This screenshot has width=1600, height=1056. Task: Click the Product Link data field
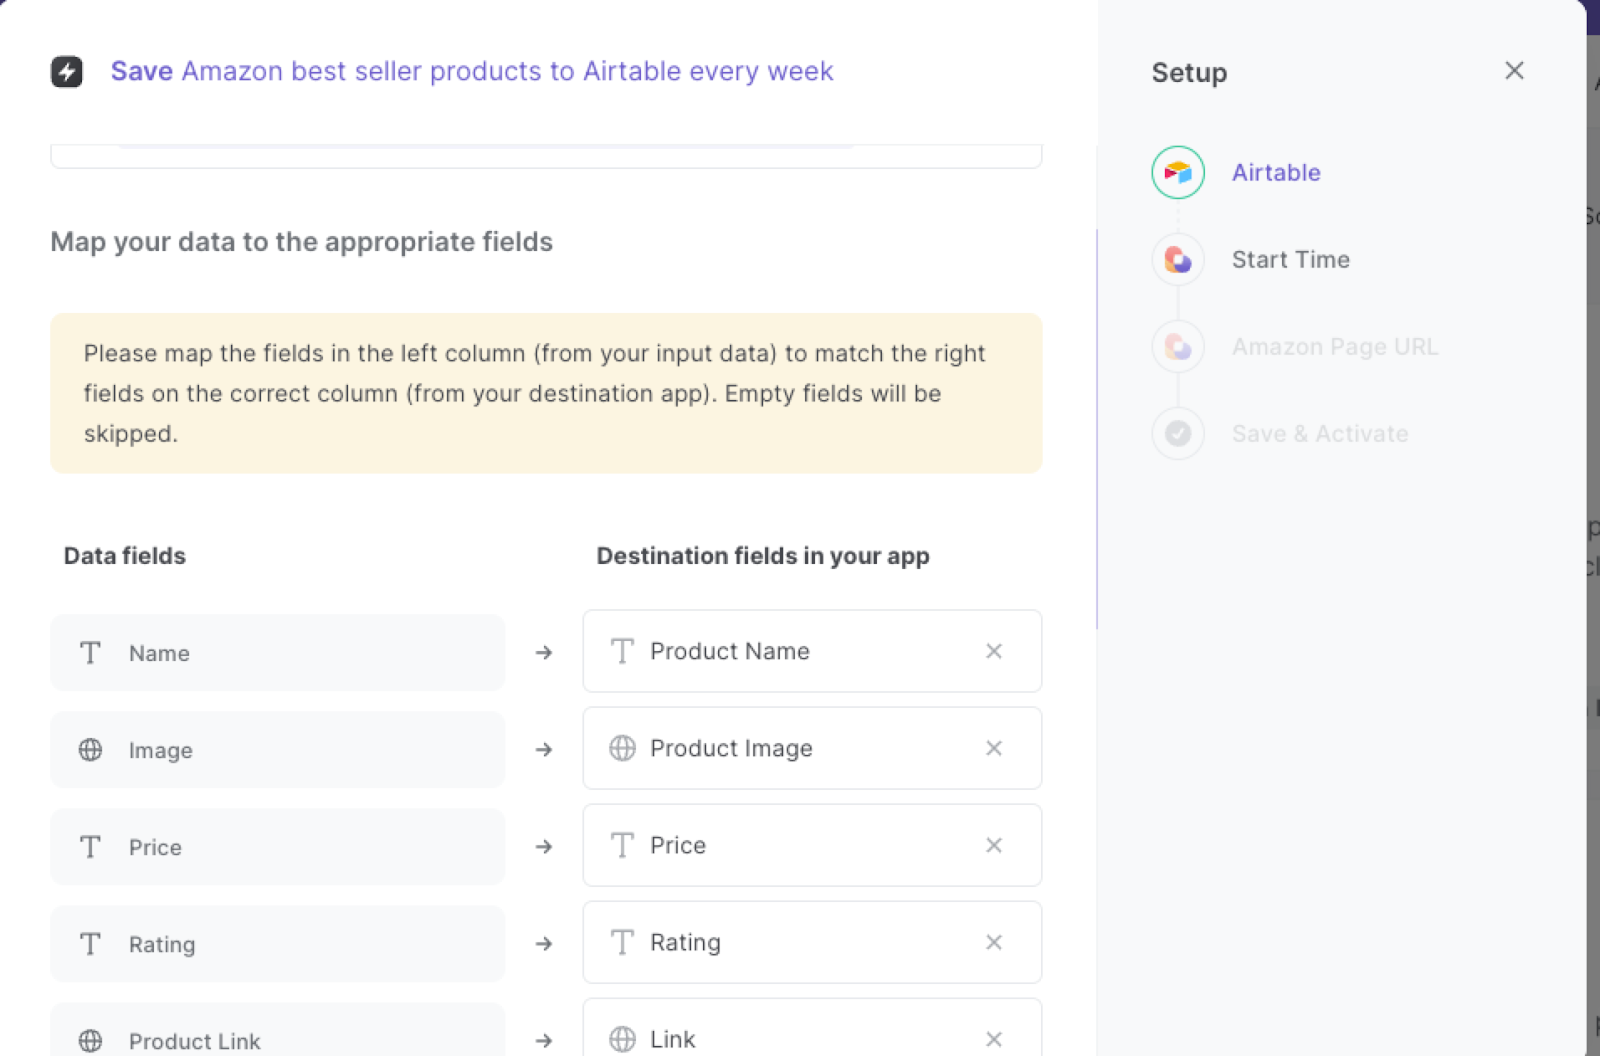278,1030
